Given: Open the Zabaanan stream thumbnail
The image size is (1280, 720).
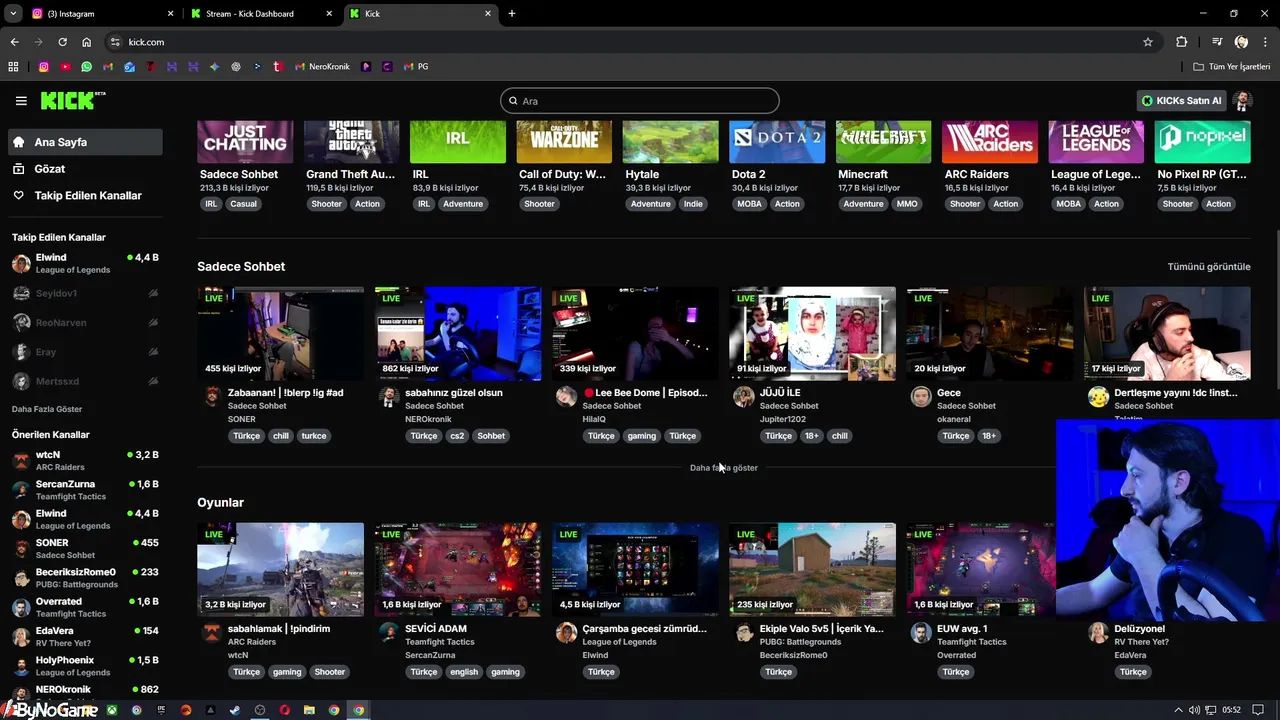Looking at the screenshot, I should (281, 334).
